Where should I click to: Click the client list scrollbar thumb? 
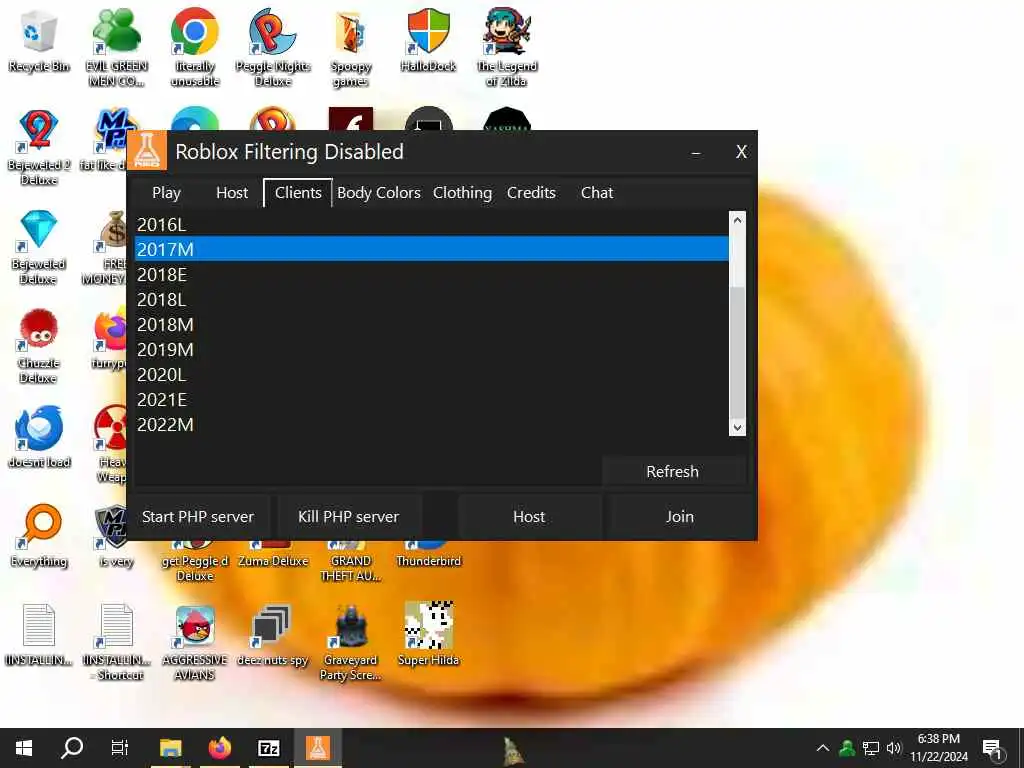[x=737, y=351]
